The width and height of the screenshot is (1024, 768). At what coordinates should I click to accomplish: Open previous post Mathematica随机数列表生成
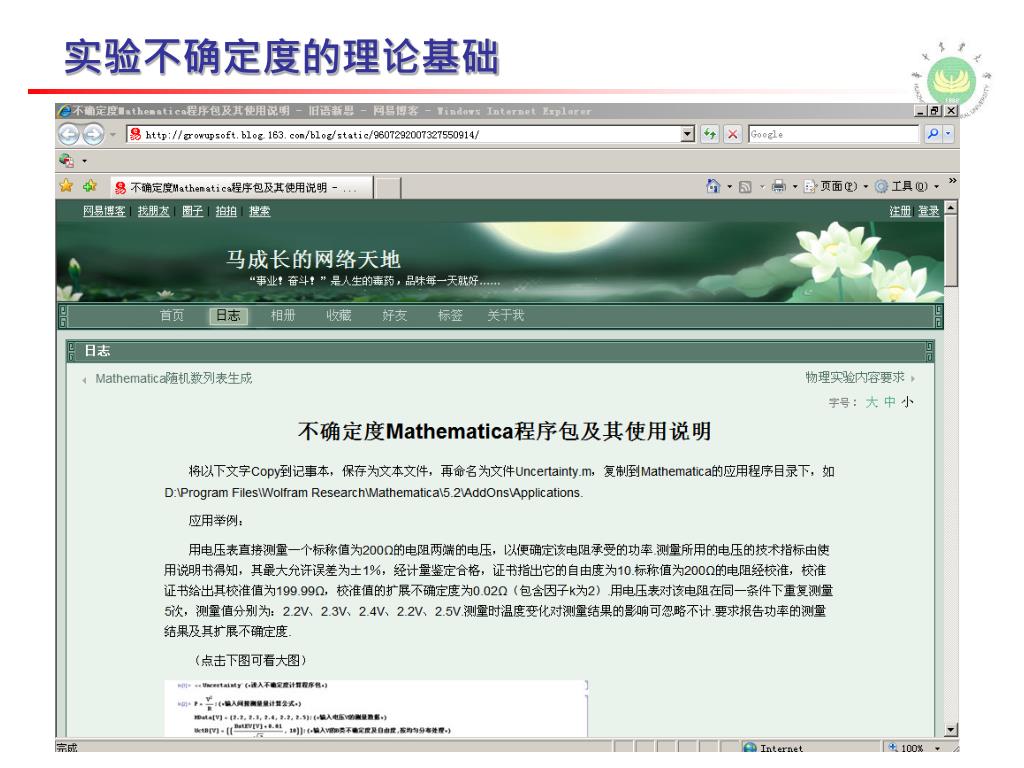pos(173,379)
